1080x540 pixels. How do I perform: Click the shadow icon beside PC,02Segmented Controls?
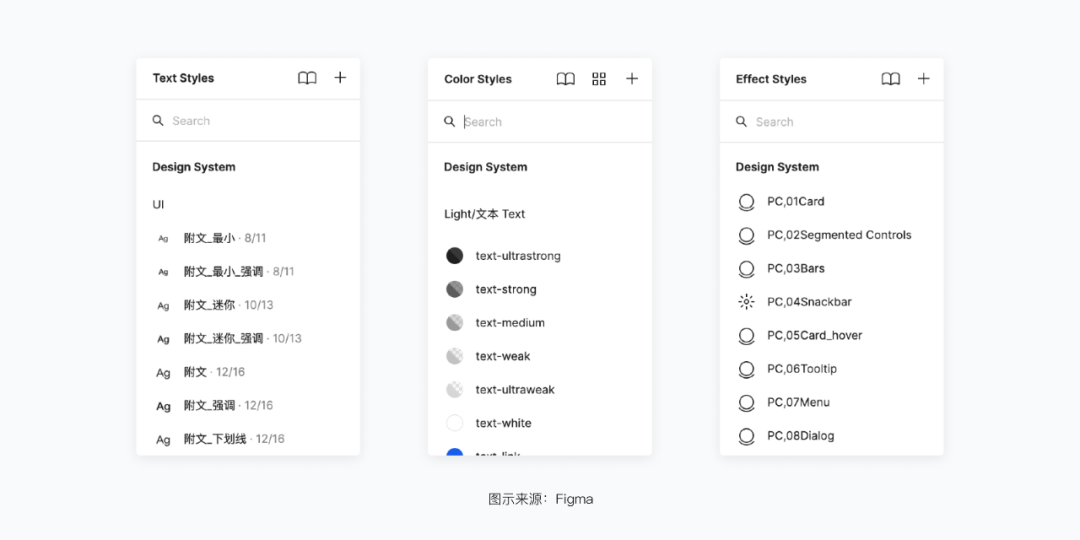point(746,236)
